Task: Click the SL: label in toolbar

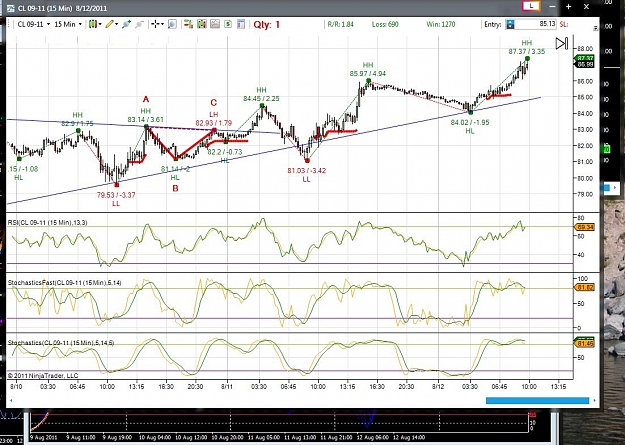Action: point(563,24)
